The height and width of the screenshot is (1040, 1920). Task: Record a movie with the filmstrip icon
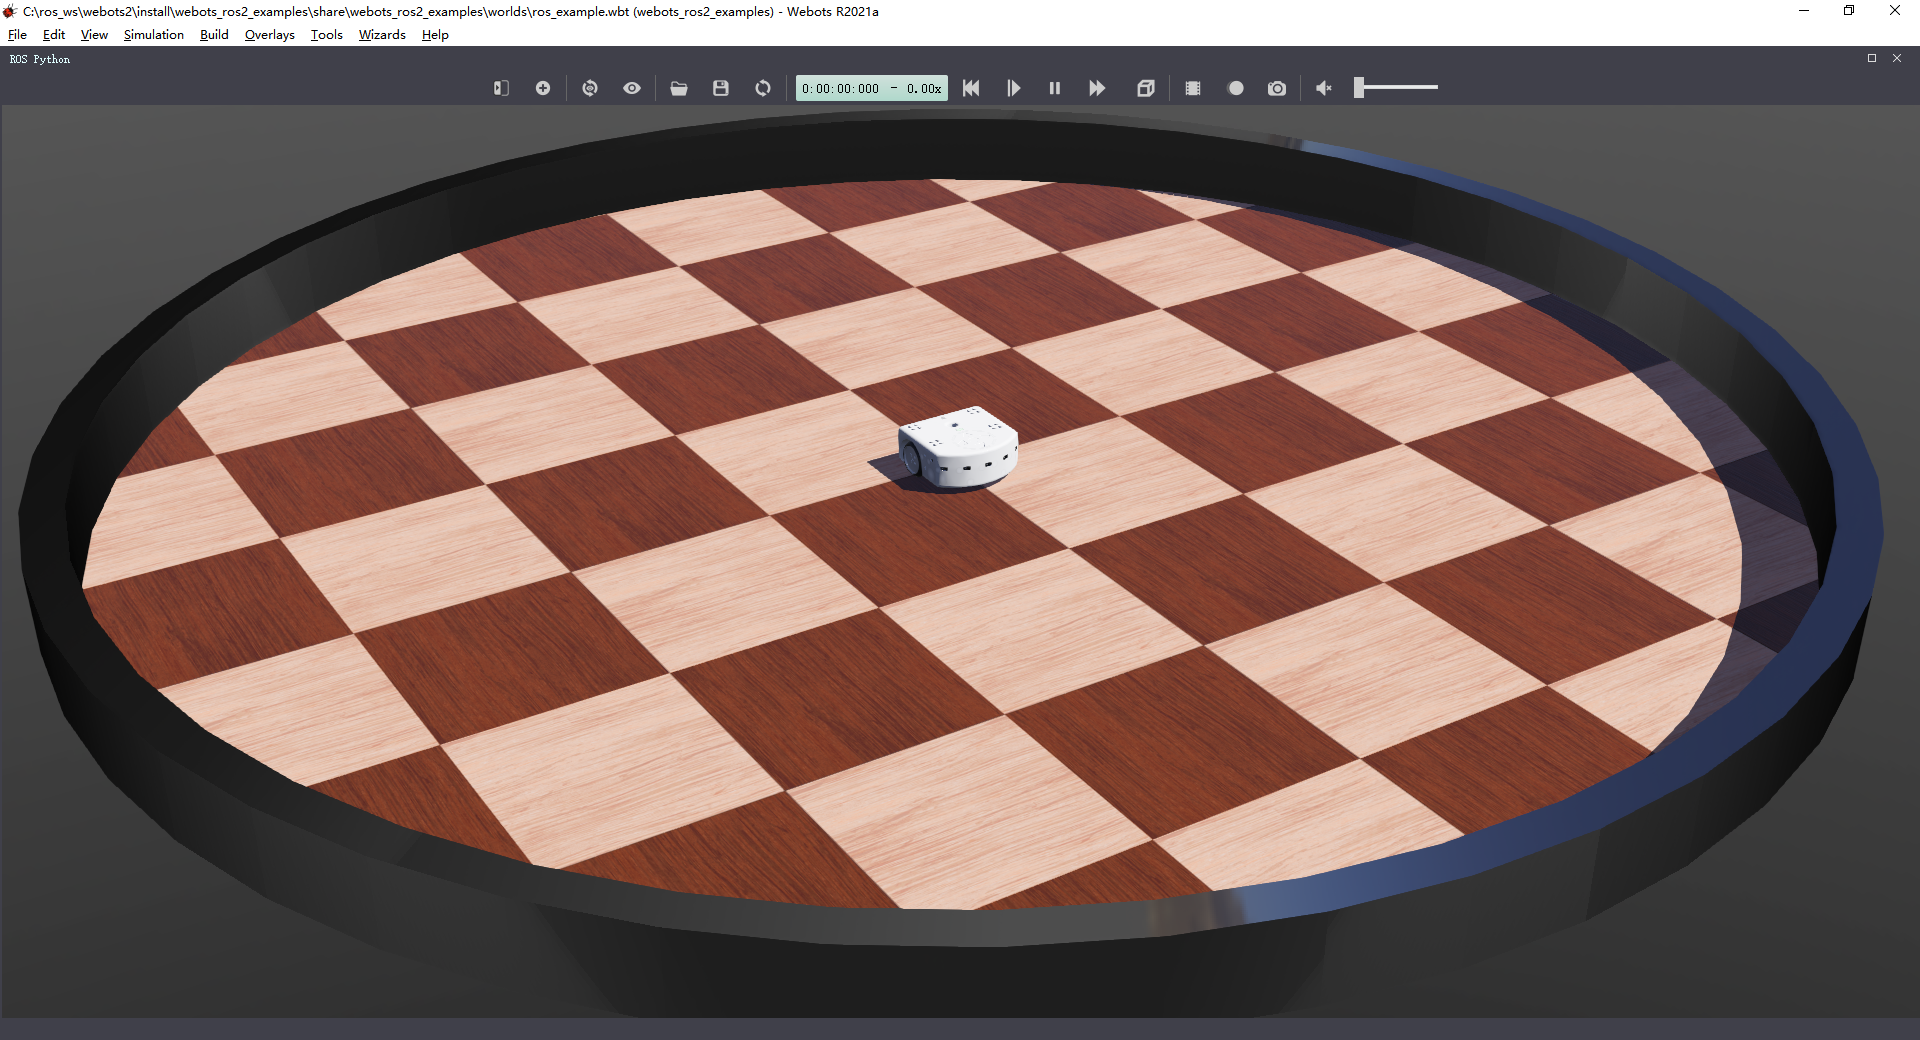point(1193,88)
